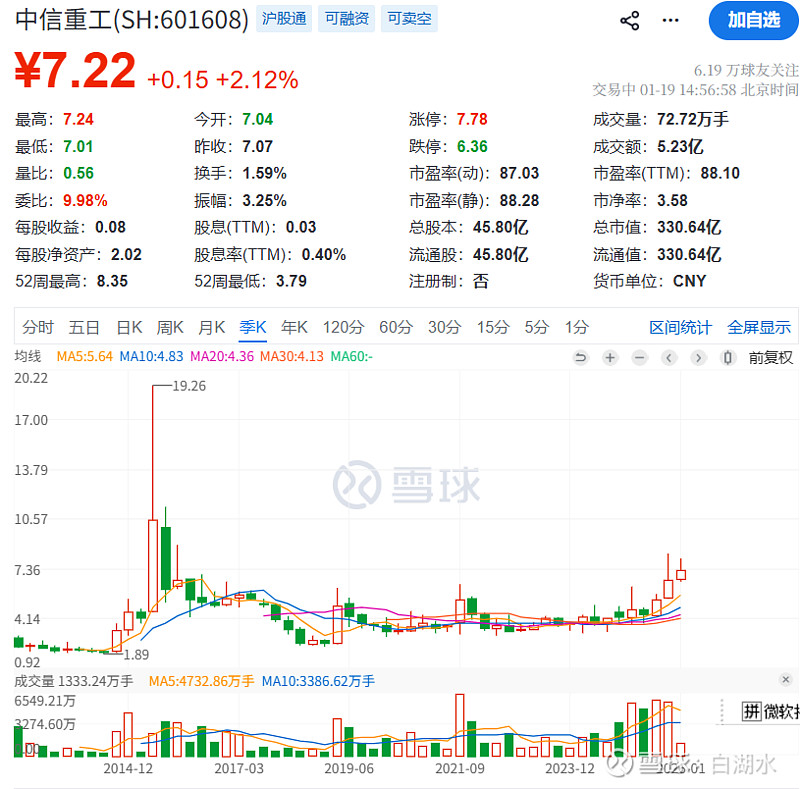Image resolution: width=800 pixels, height=789 pixels.
Task: Select the 周K chart tab
Action: point(170,327)
